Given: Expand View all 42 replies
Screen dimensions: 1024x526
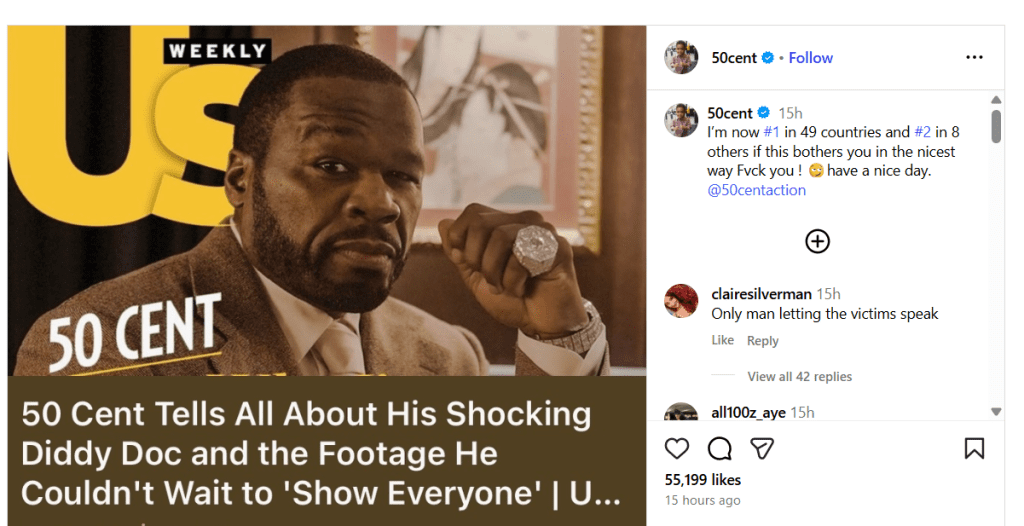Looking at the screenshot, I should tap(799, 377).
